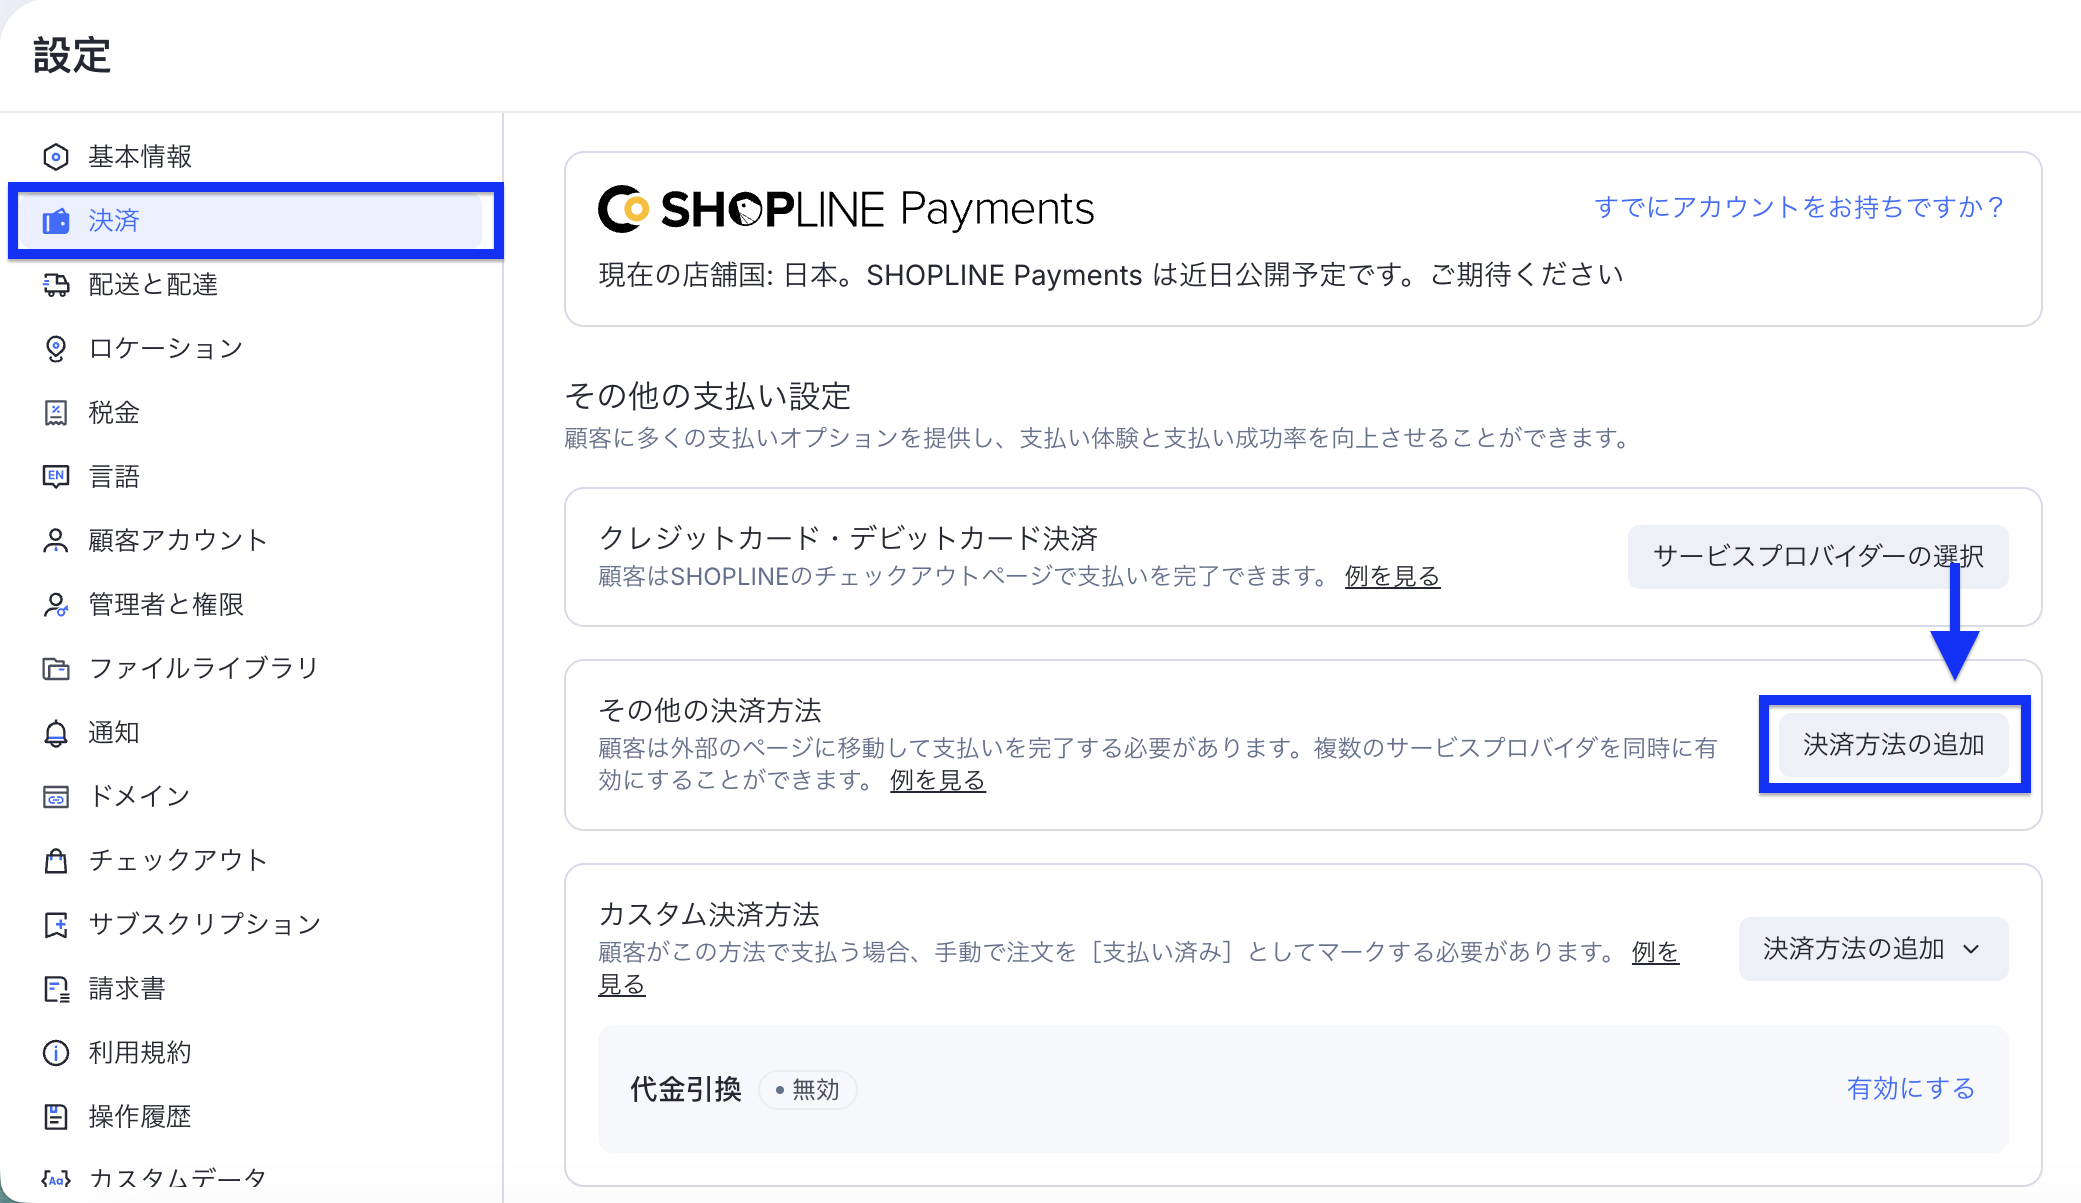
Task: Click the 無効 status badge next to 代金引換
Action: 808,1089
